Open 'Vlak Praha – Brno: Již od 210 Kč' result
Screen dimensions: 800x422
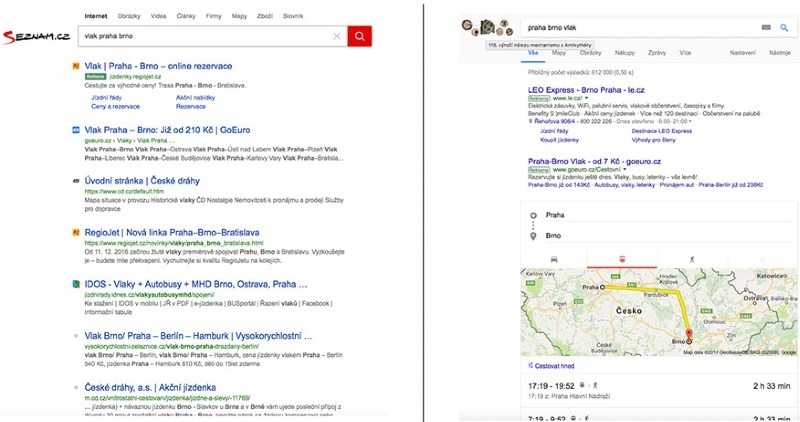[x=167, y=130]
